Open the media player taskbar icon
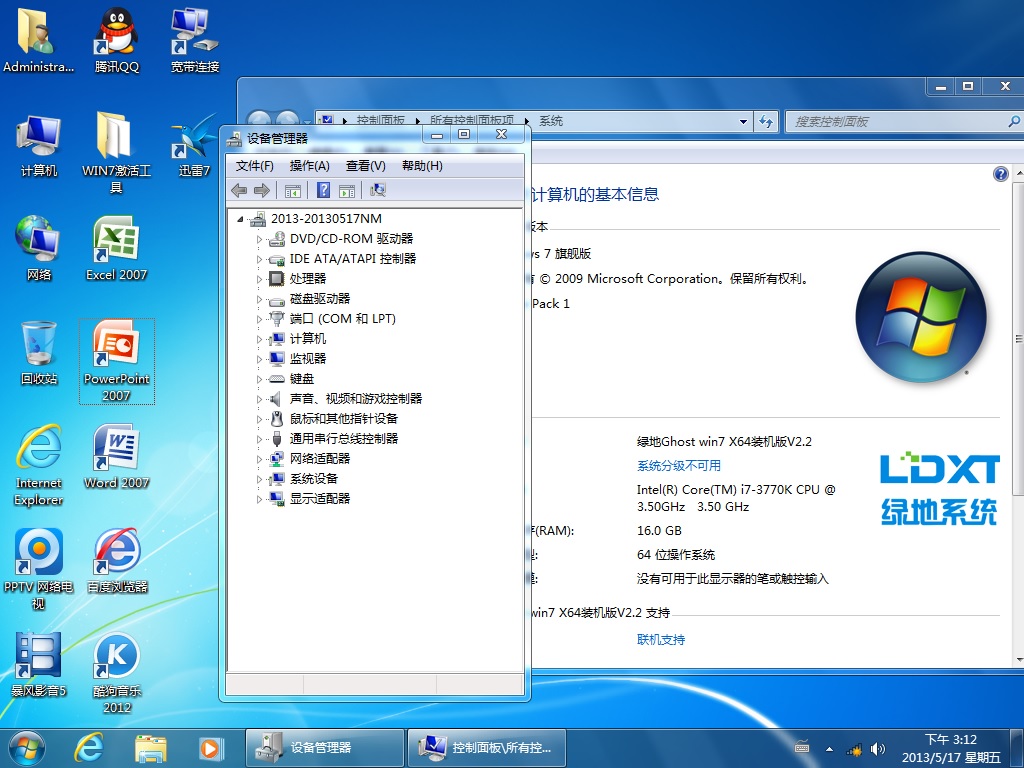The width and height of the screenshot is (1024, 768). 211,748
